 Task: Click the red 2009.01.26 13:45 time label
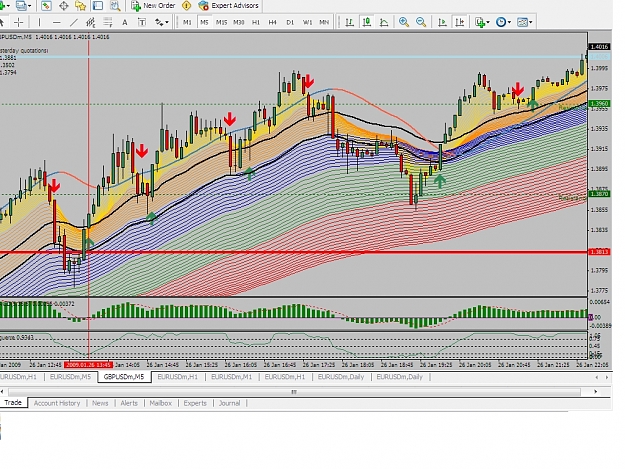tap(88, 365)
